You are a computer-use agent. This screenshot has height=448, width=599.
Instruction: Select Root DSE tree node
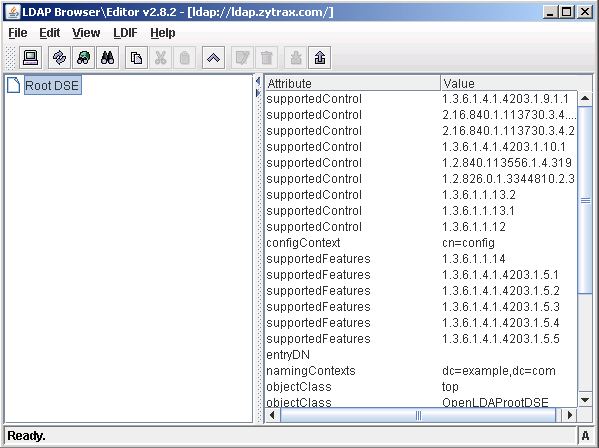point(52,85)
